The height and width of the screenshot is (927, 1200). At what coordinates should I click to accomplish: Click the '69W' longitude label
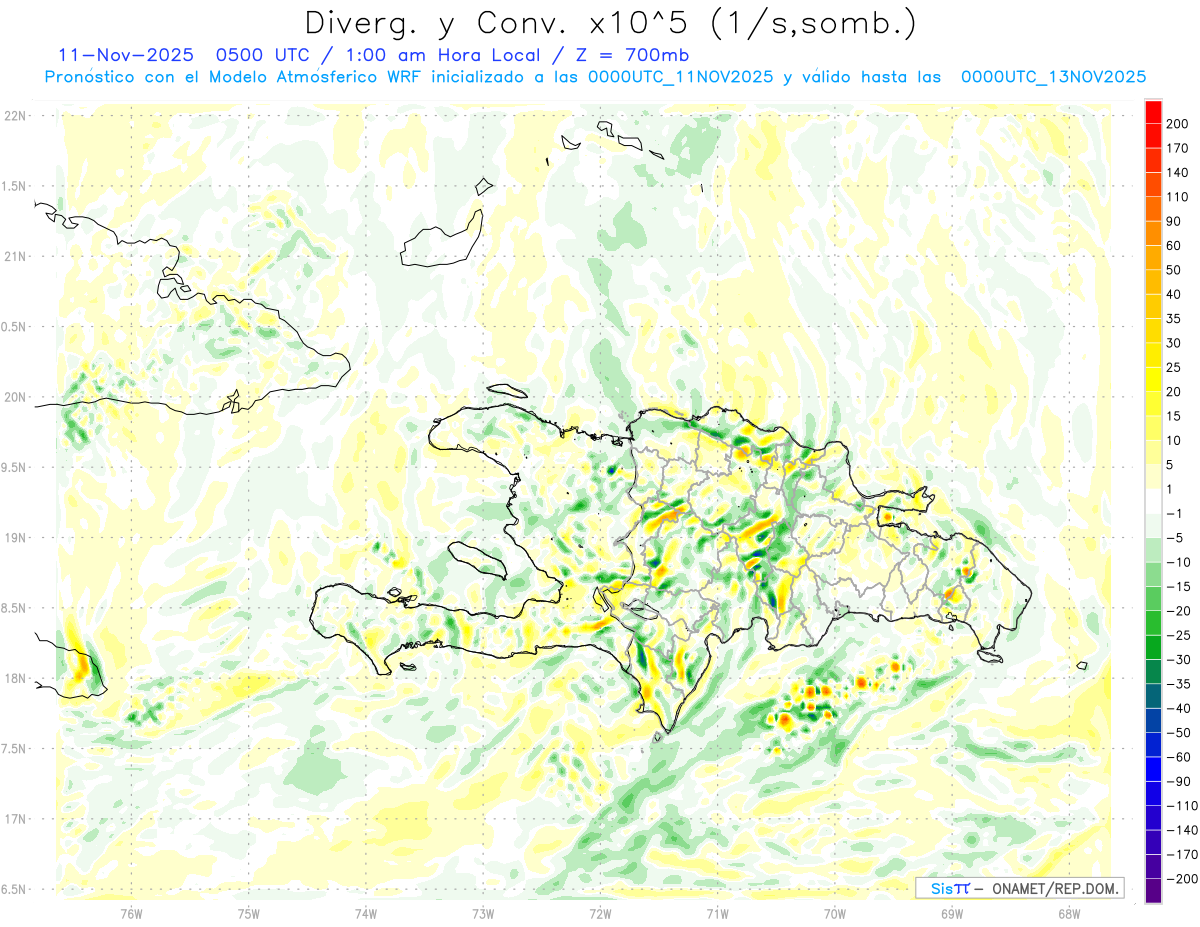pyautogui.click(x=952, y=913)
